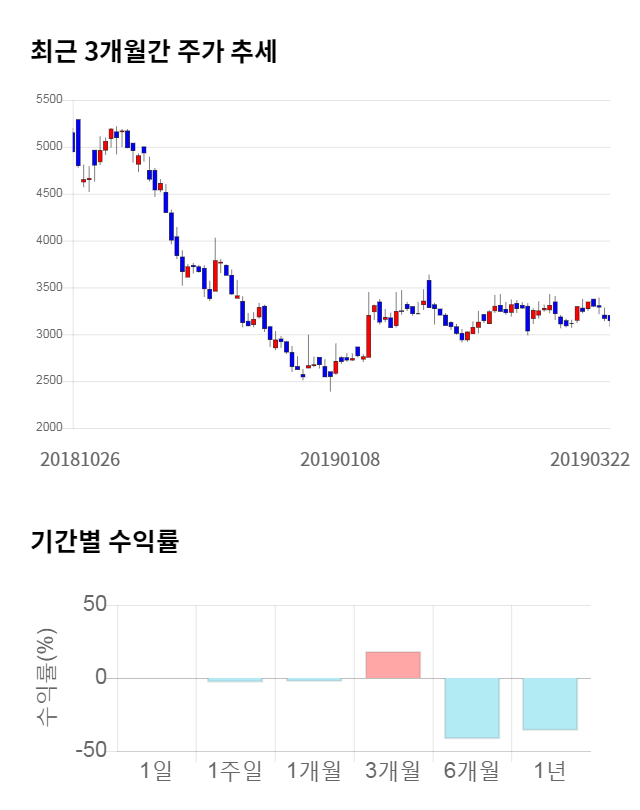
Task: Click the 20190108 date label
Action: coord(341,459)
